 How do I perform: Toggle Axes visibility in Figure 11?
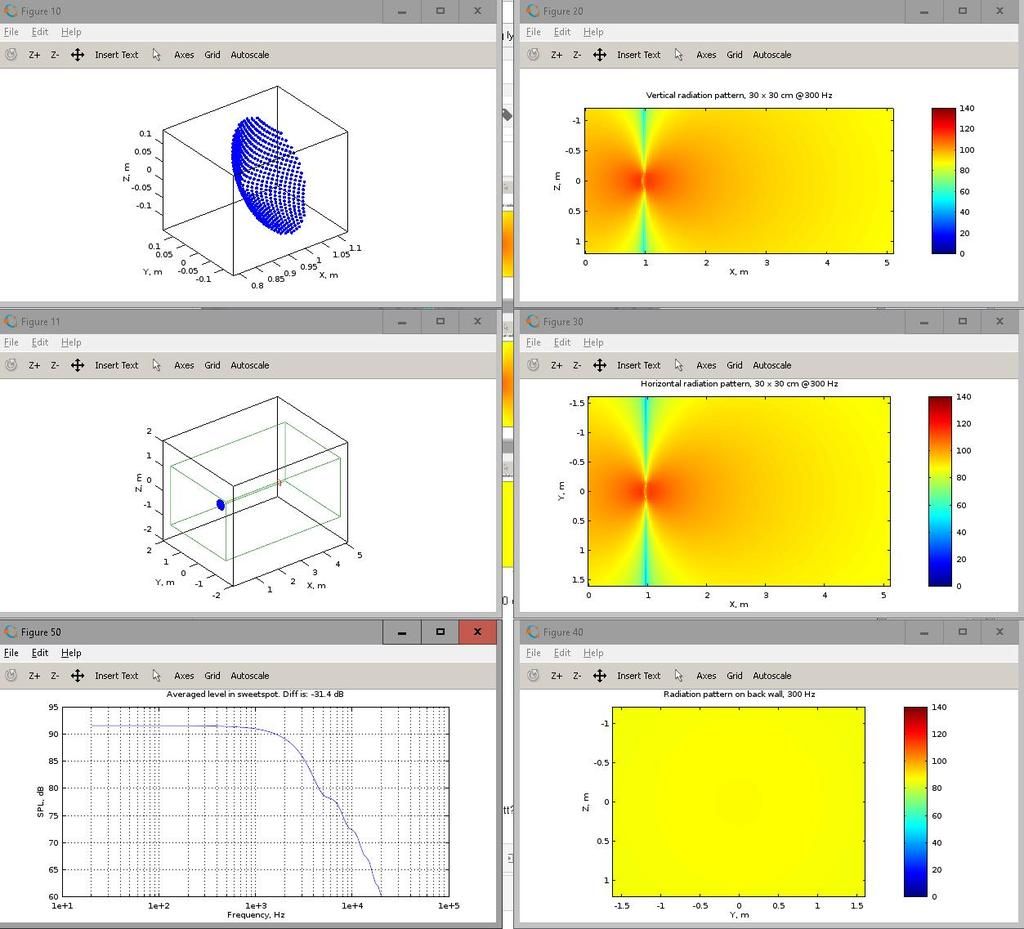click(x=184, y=365)
